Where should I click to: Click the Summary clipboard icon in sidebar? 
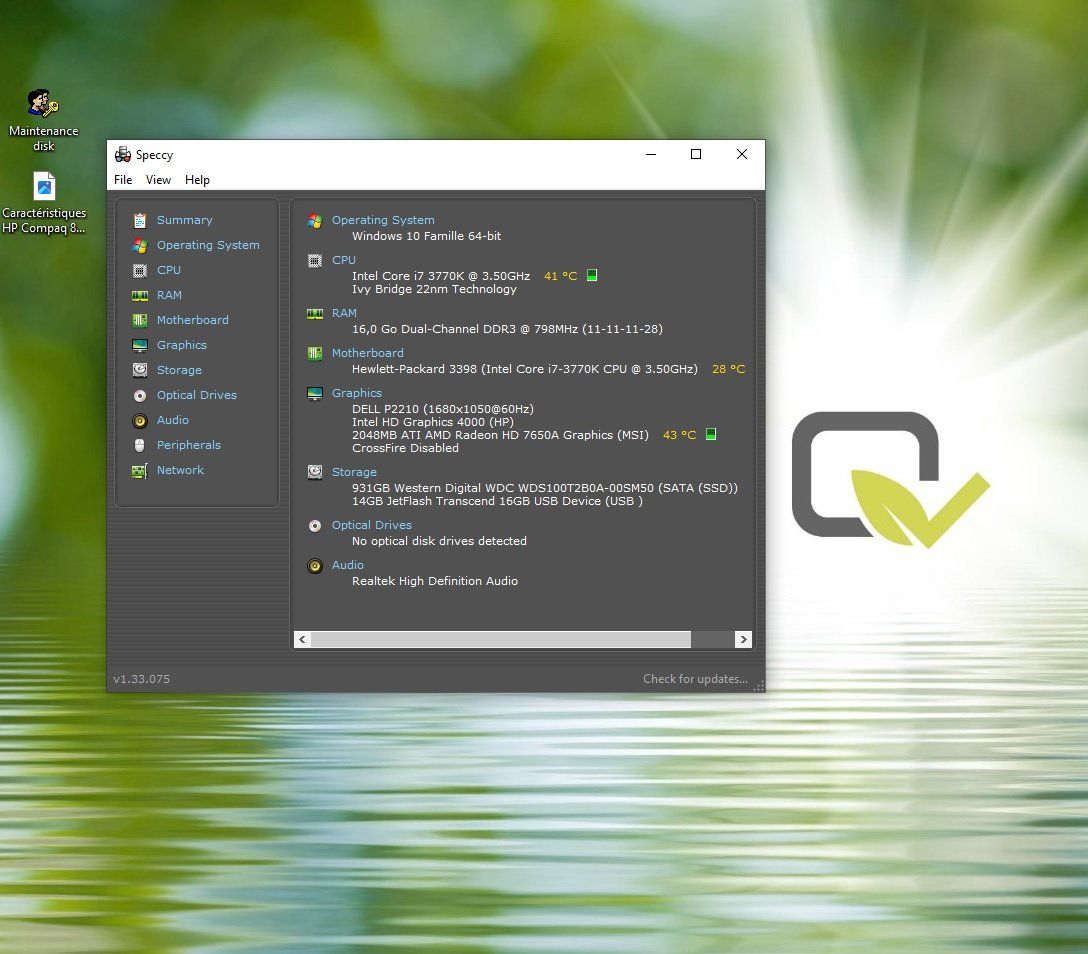pos(139,220)
